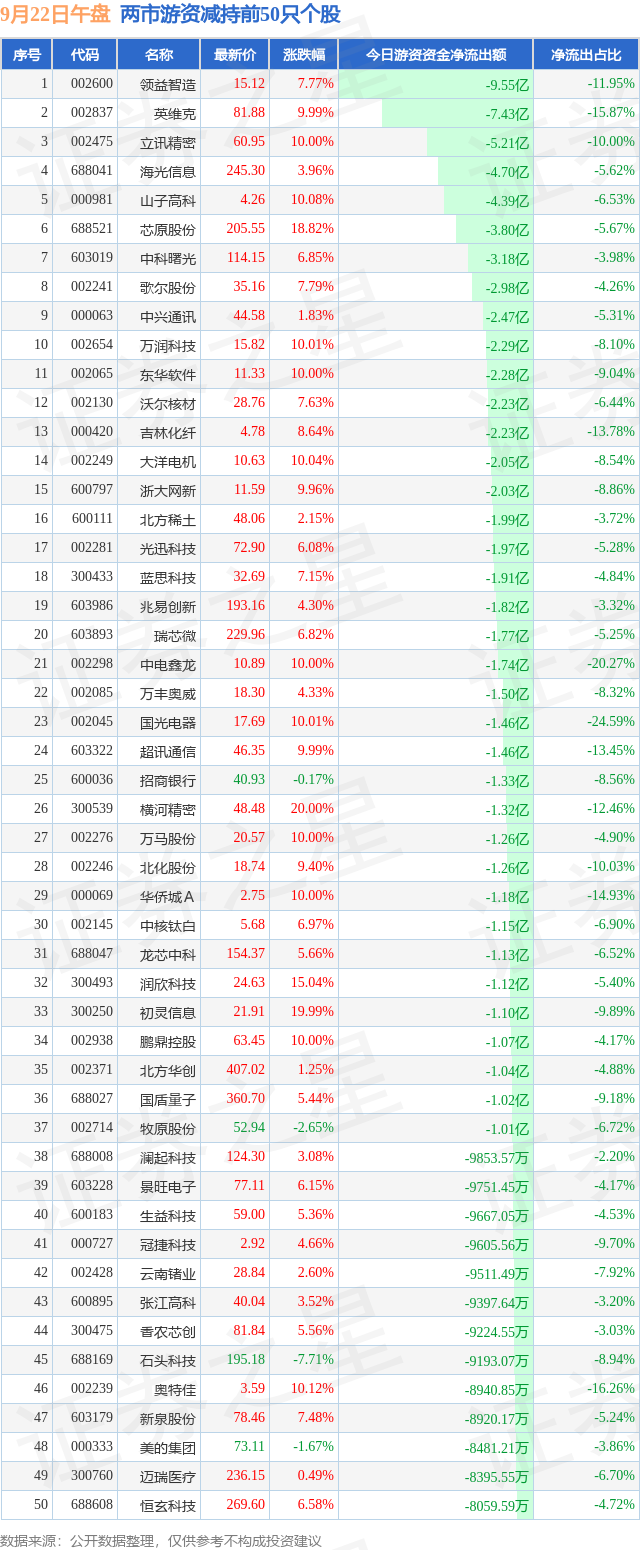Select stock name 万丰奥威
The width and height of the screenshot is (640, 1550).
tap(169, 693)
